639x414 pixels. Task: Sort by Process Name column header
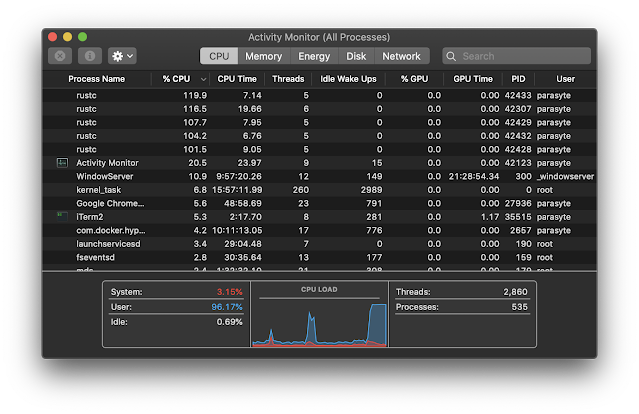(x=97, y=79)
